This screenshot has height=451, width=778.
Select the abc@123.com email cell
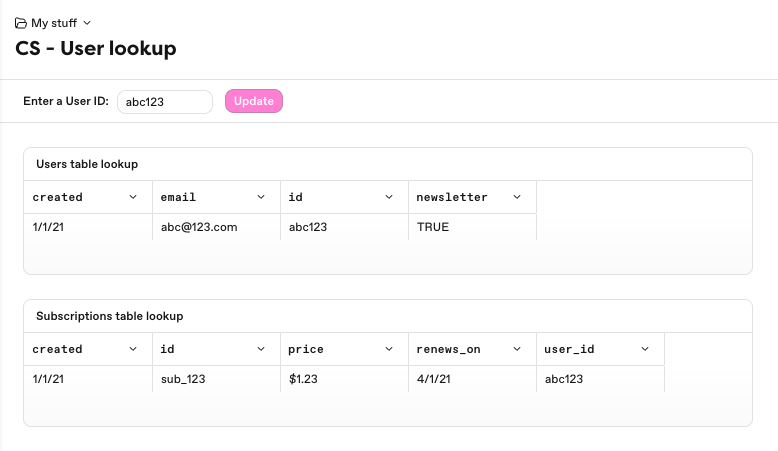coord(216,227)
